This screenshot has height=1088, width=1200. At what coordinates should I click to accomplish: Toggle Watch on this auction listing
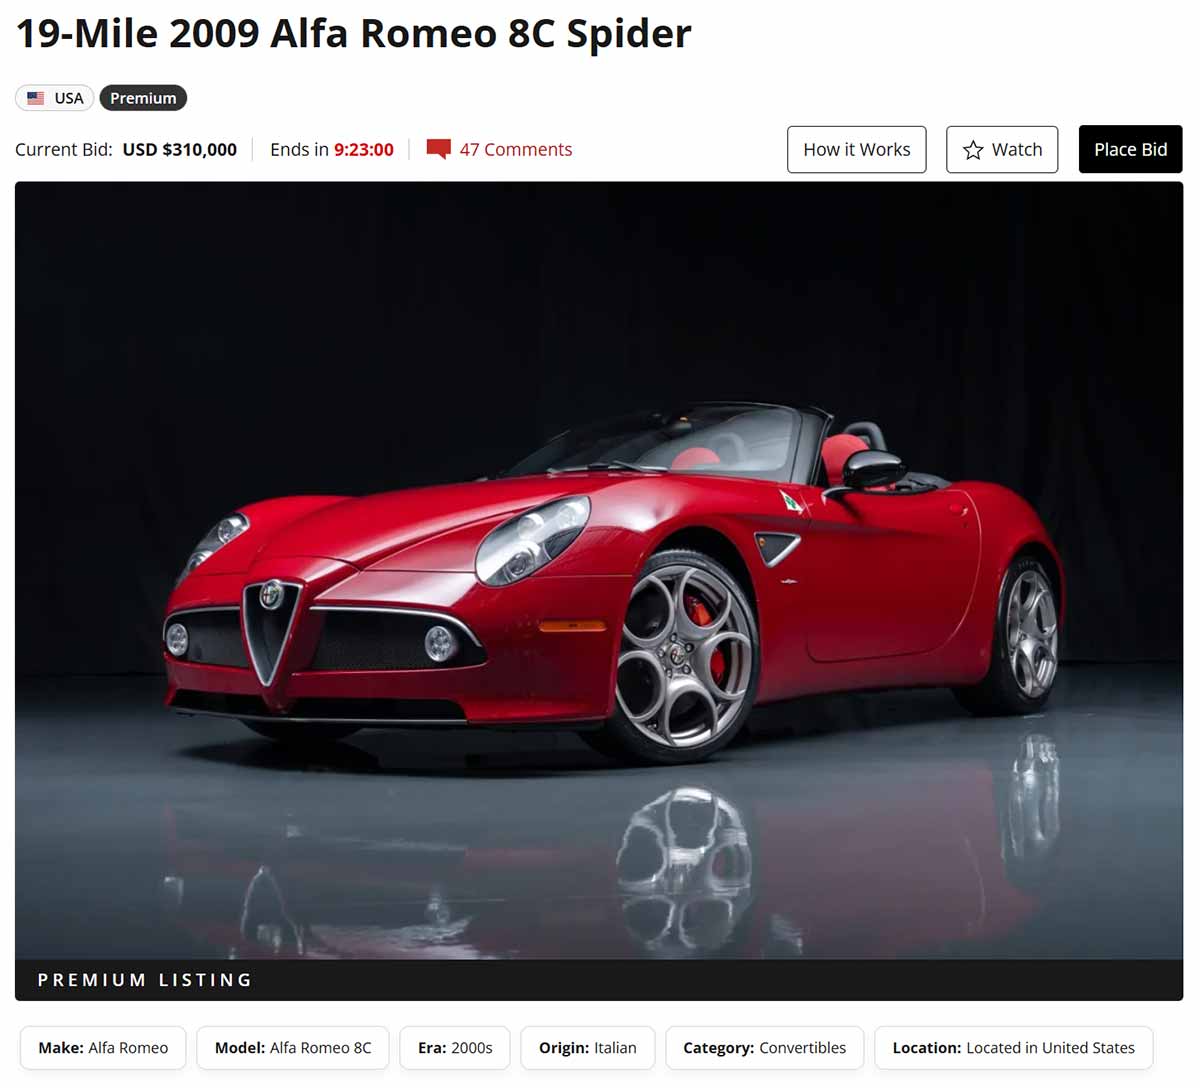click(x=1002, y=149)
